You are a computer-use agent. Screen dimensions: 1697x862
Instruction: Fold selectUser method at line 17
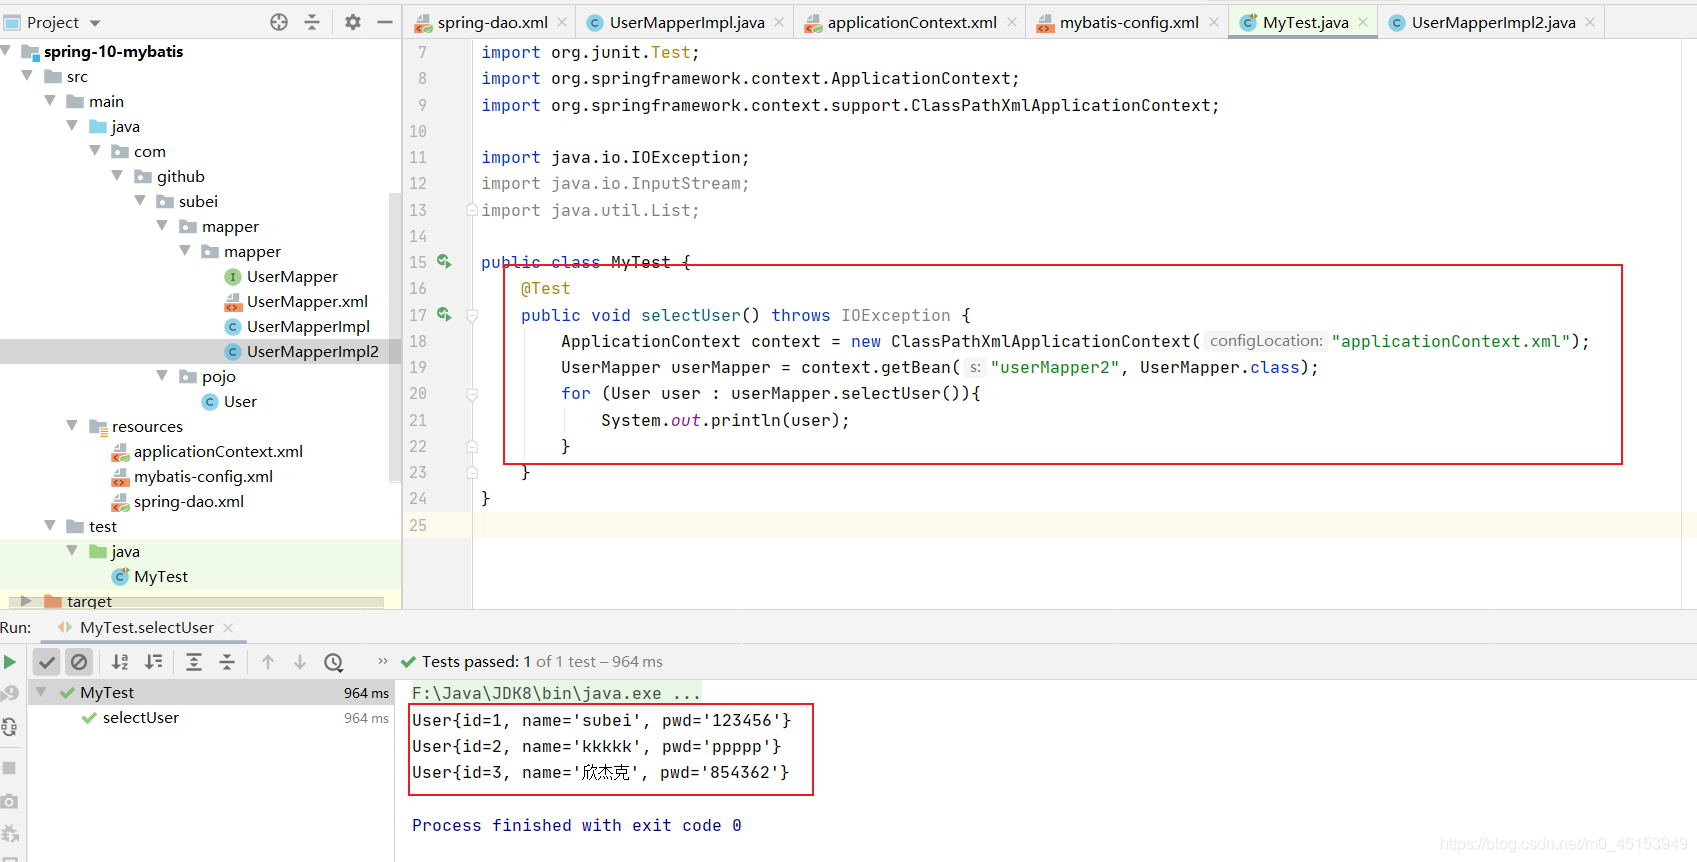point(472,315)
